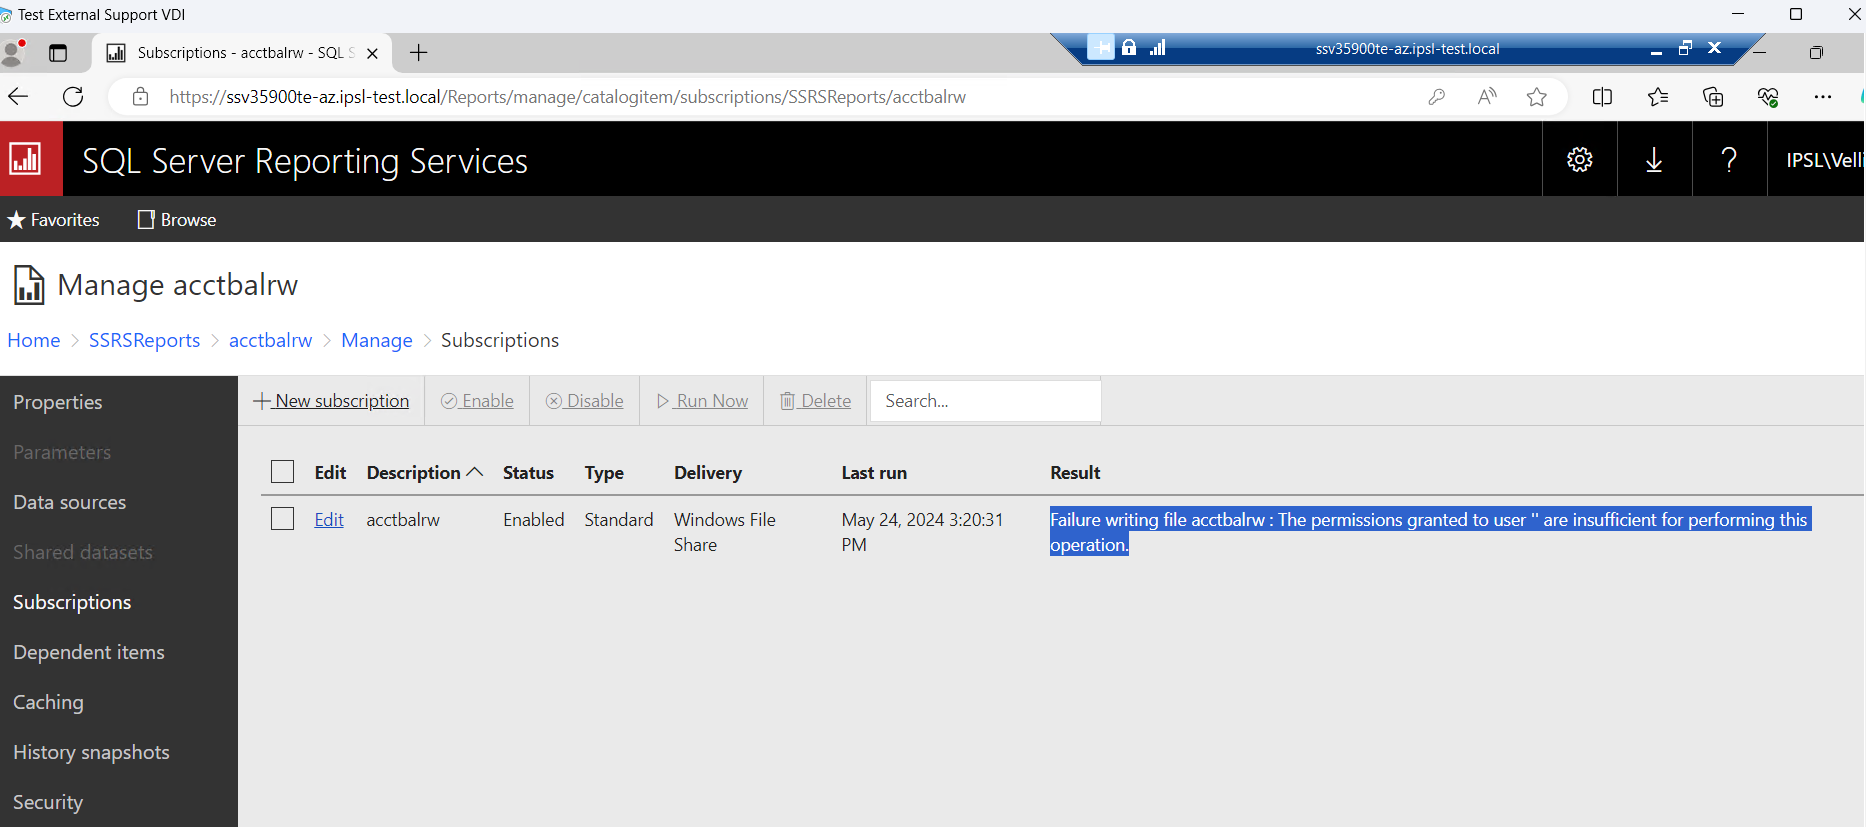Click the Disable toolbar button
Image resolution: width=1866 pixels, height=827 pixels.
[x=585, y=401]
